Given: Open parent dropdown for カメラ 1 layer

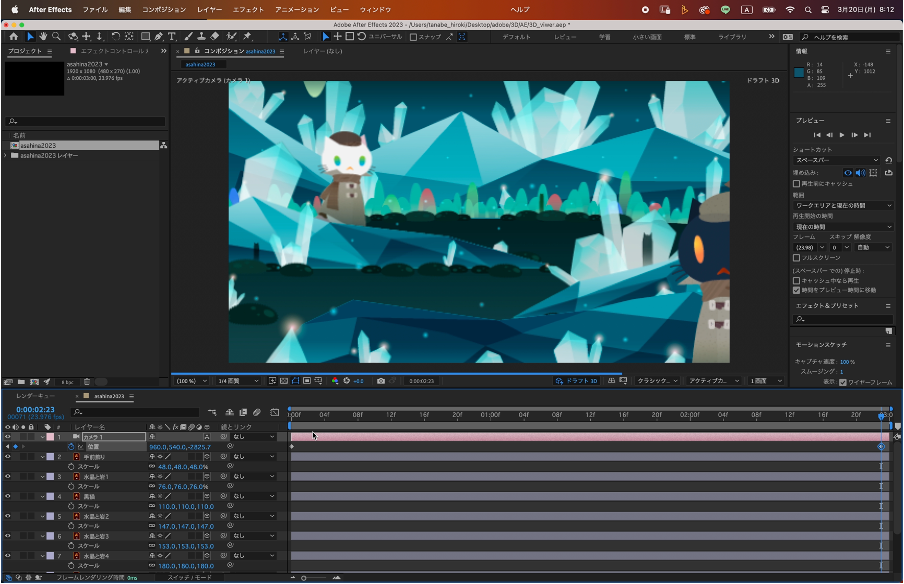Looking at the screenshot, I should click(x=254, y=436).
